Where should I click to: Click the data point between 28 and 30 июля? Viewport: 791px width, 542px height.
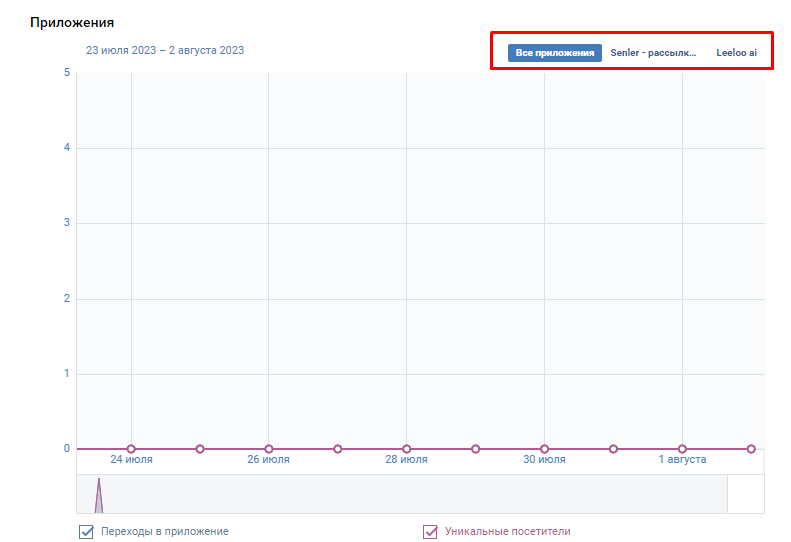click(x=476, y=449)
